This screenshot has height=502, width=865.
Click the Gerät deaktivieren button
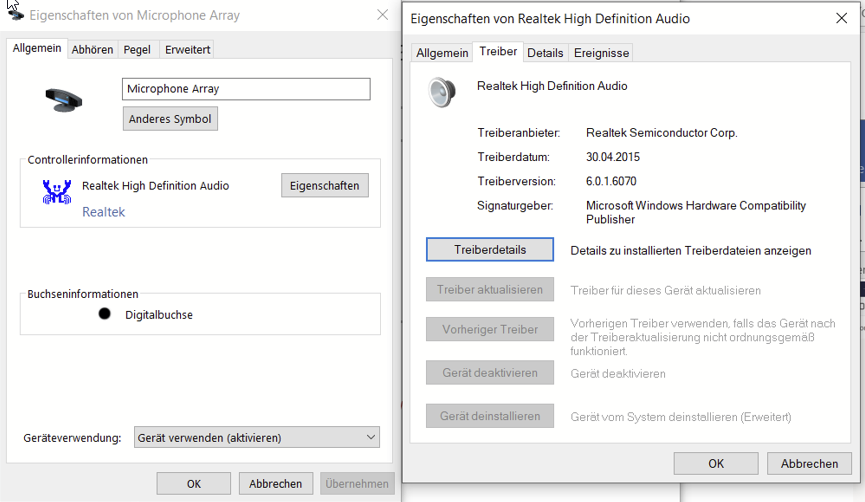pos(490,373)
